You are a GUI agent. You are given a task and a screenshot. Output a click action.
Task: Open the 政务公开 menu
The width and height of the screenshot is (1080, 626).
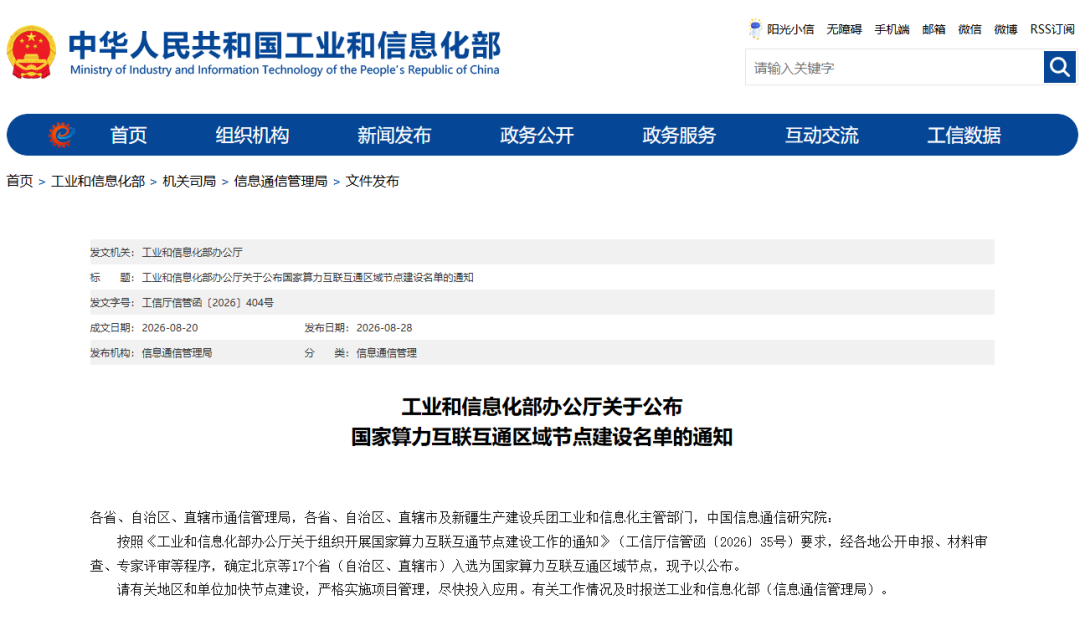pos(537,135)
